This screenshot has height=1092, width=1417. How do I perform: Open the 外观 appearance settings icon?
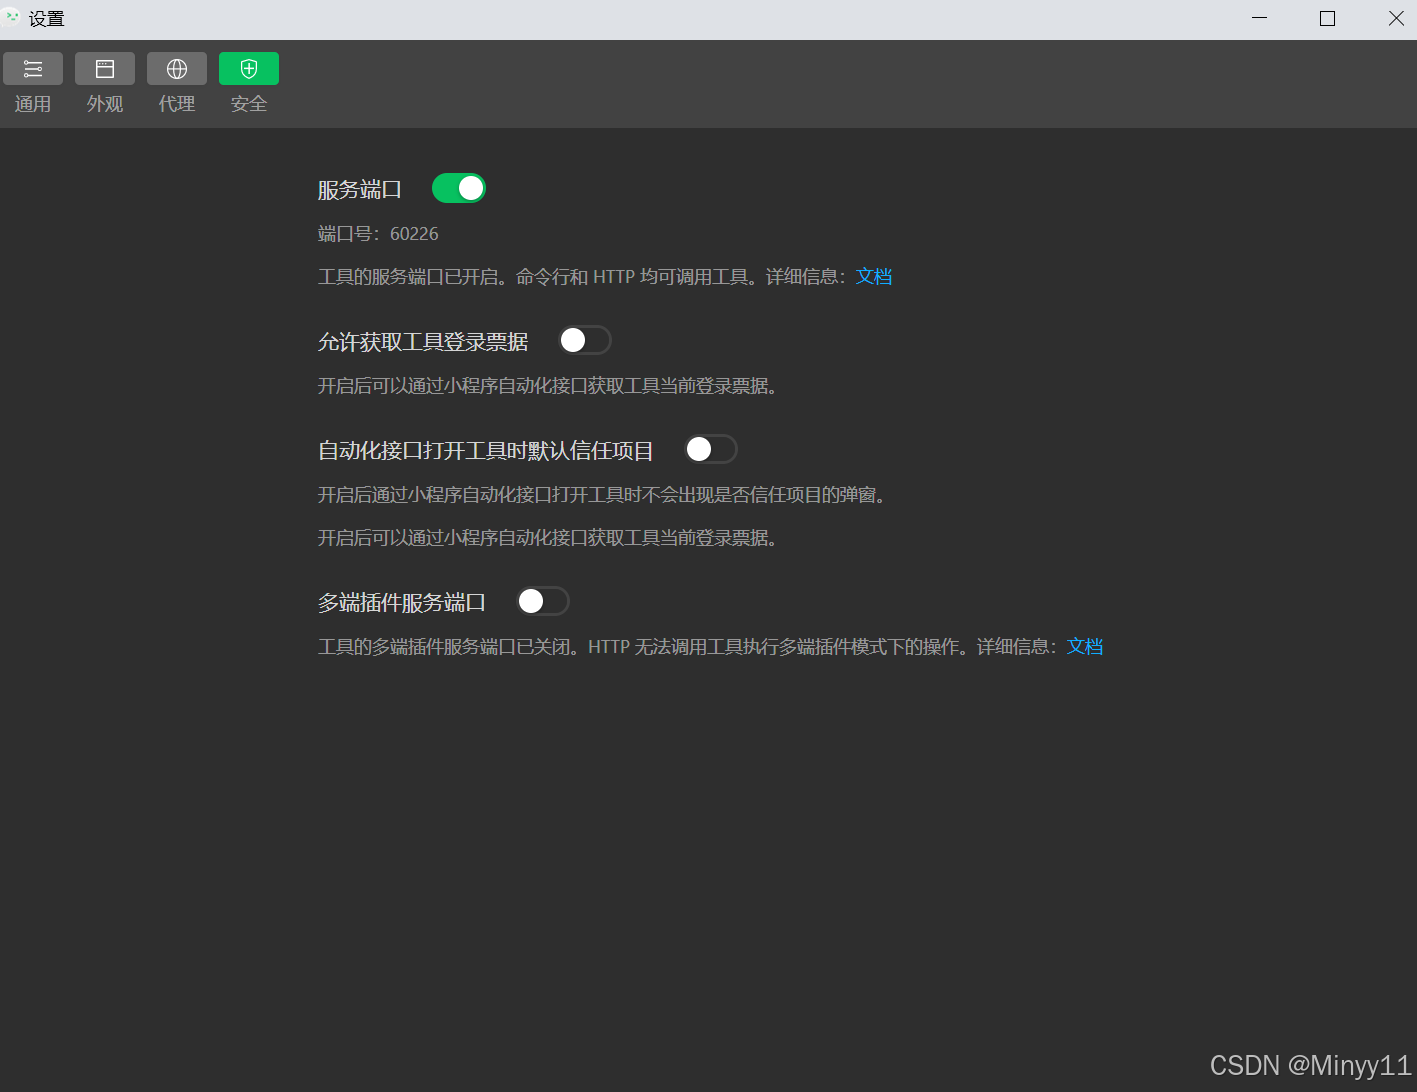[x=105, y=69]
